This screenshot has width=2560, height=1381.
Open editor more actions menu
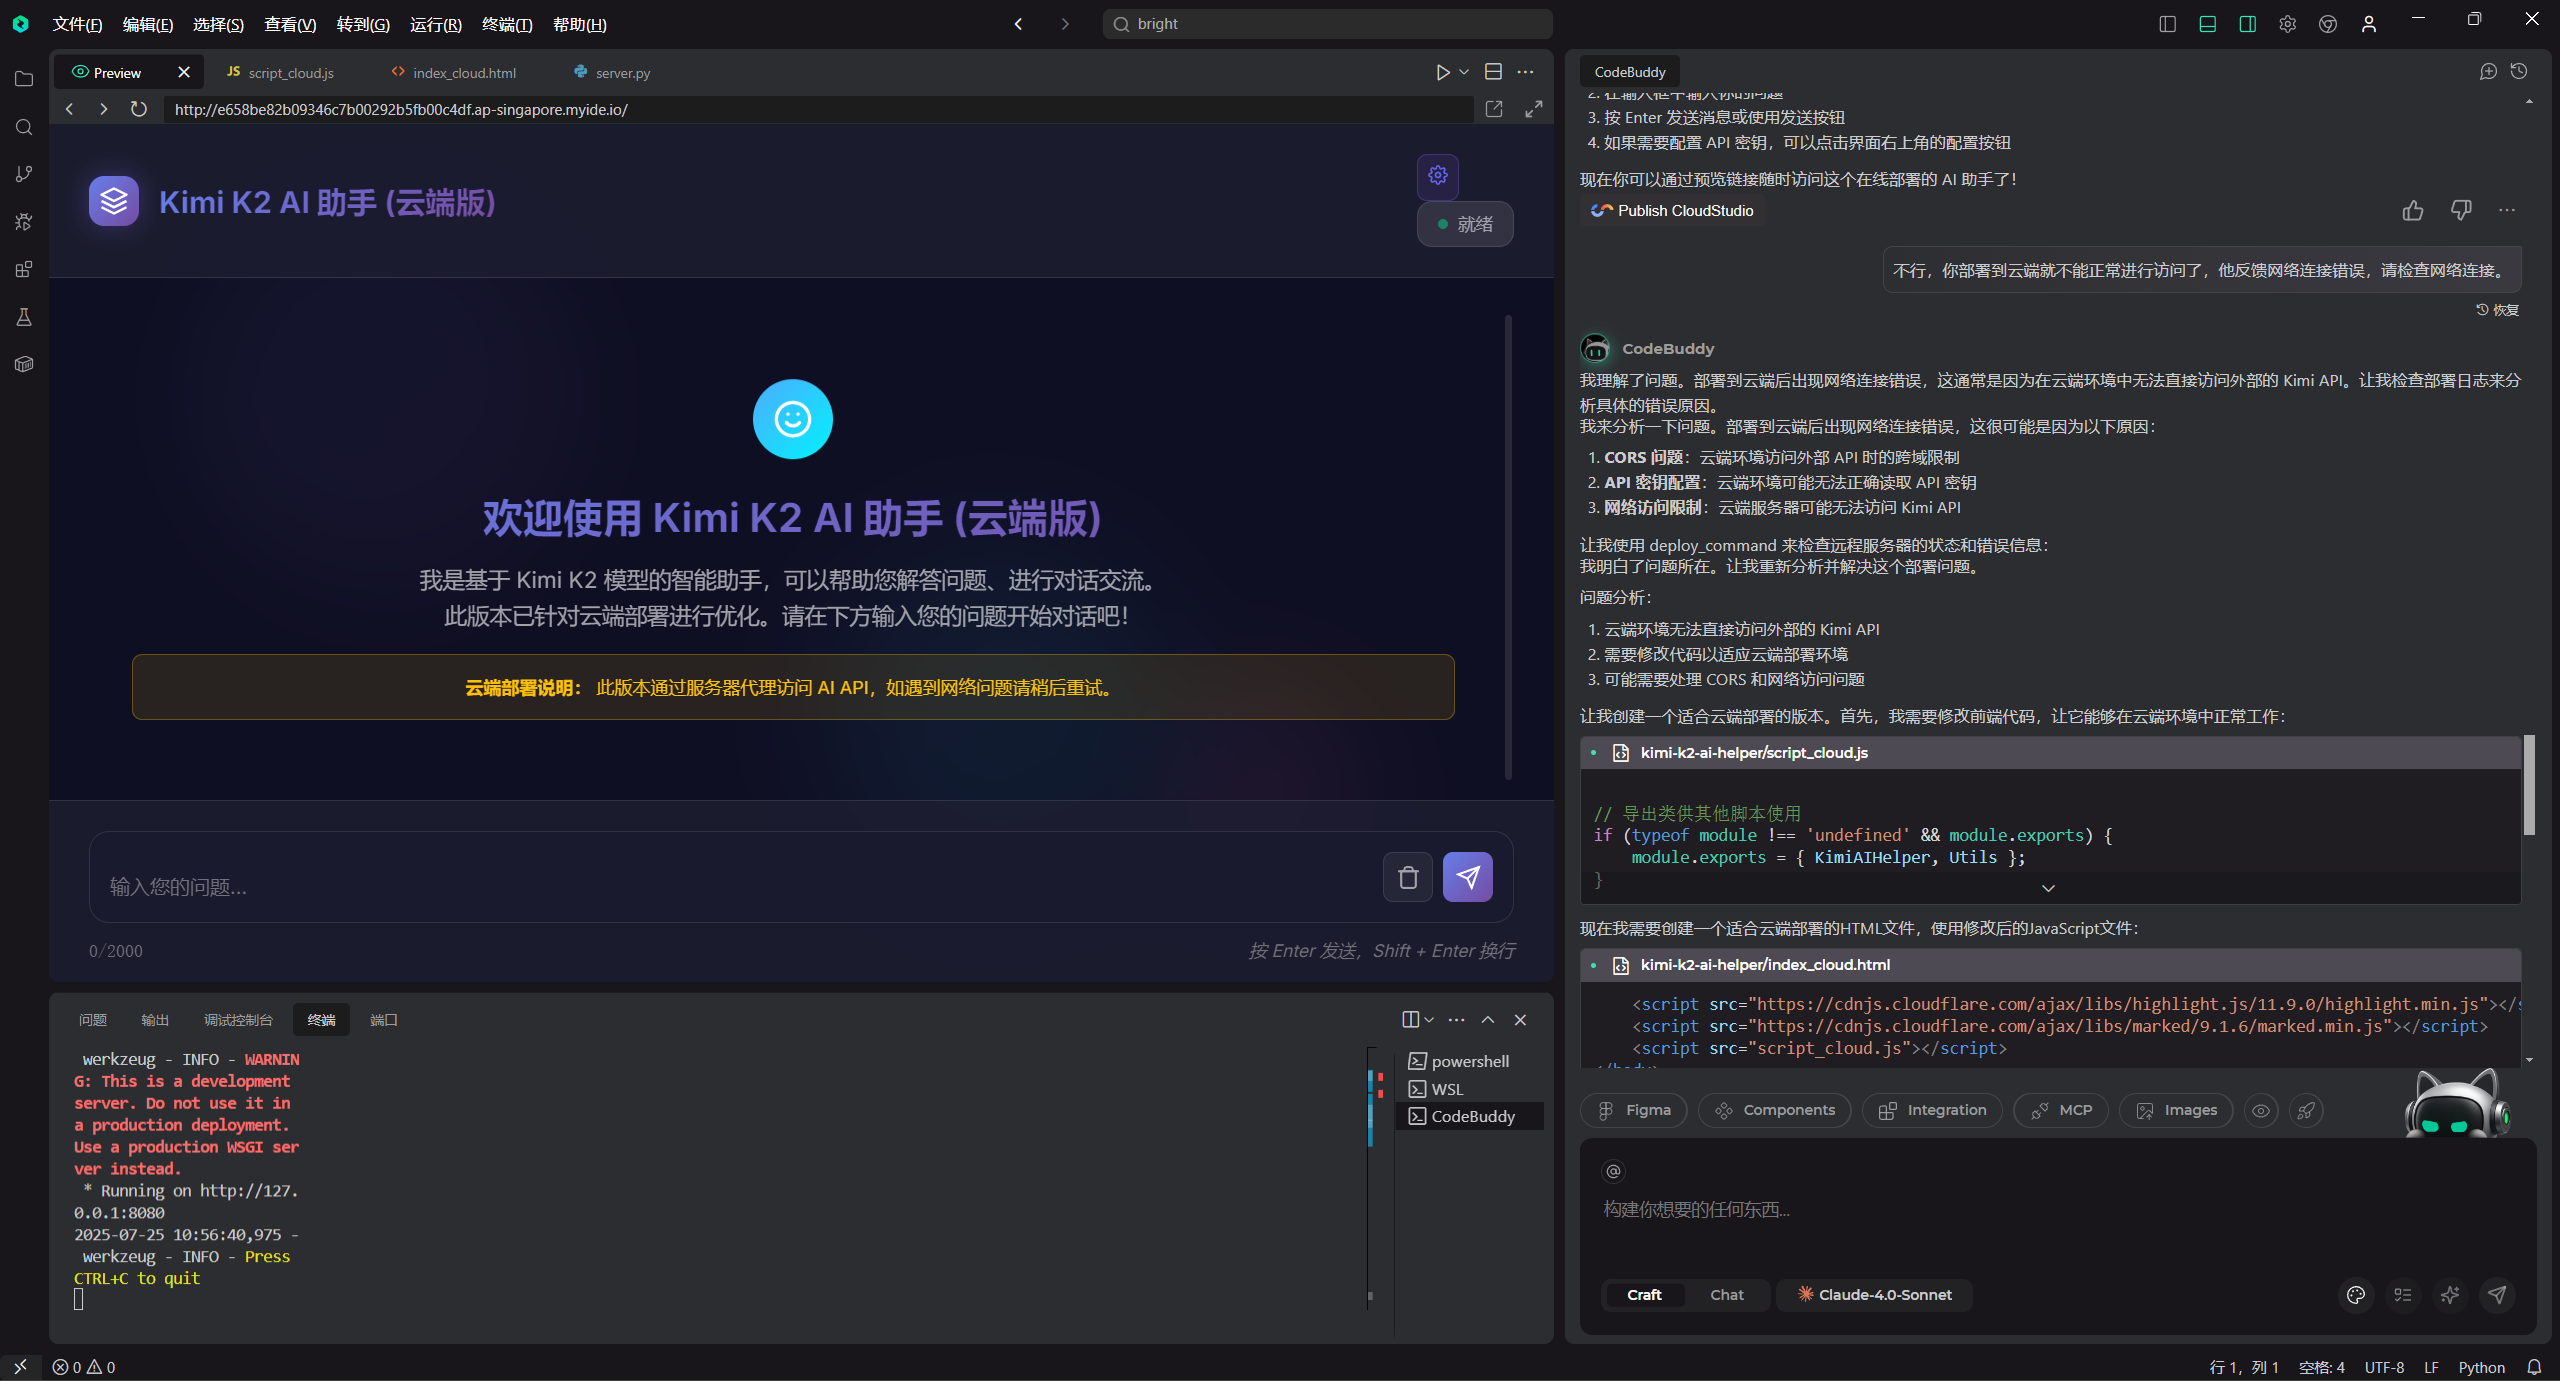click(x=1525, y=72)
